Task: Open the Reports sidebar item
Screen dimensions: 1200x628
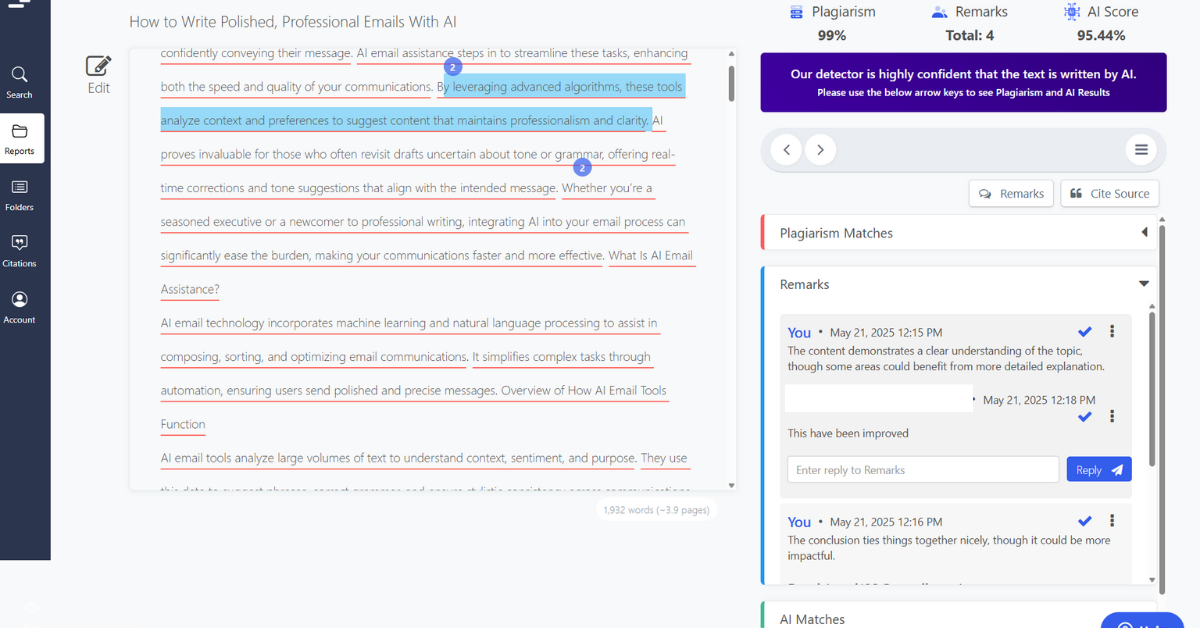Action: [x=20, y=138]
